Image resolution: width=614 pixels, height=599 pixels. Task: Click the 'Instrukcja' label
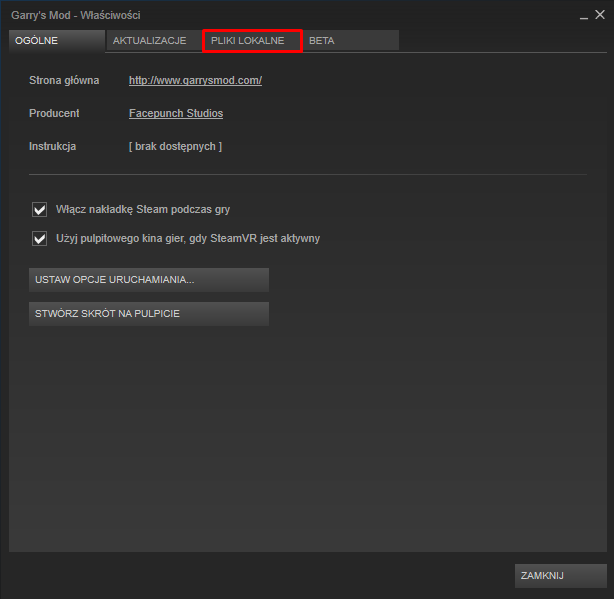52,146
